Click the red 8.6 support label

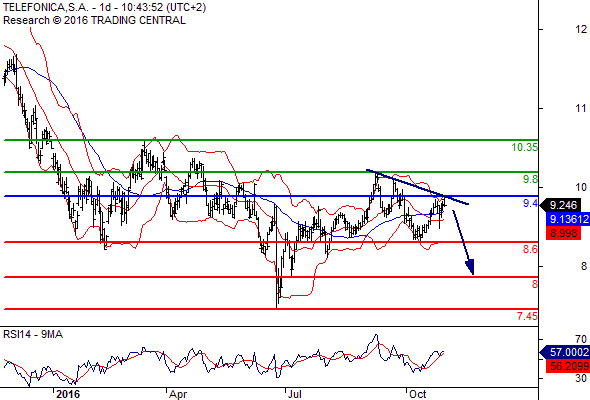point(531,249)
